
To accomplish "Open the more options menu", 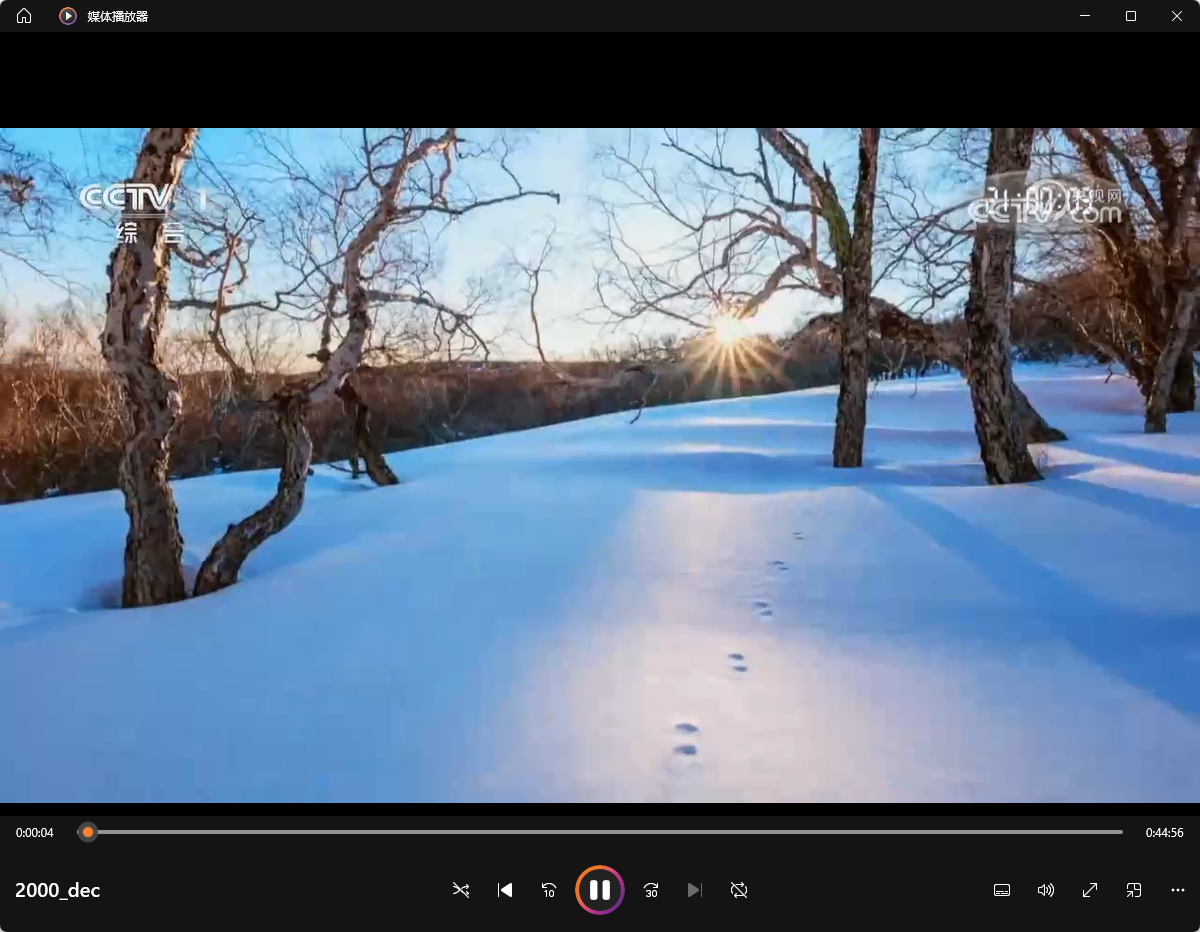I will (x=1178, y=890).
